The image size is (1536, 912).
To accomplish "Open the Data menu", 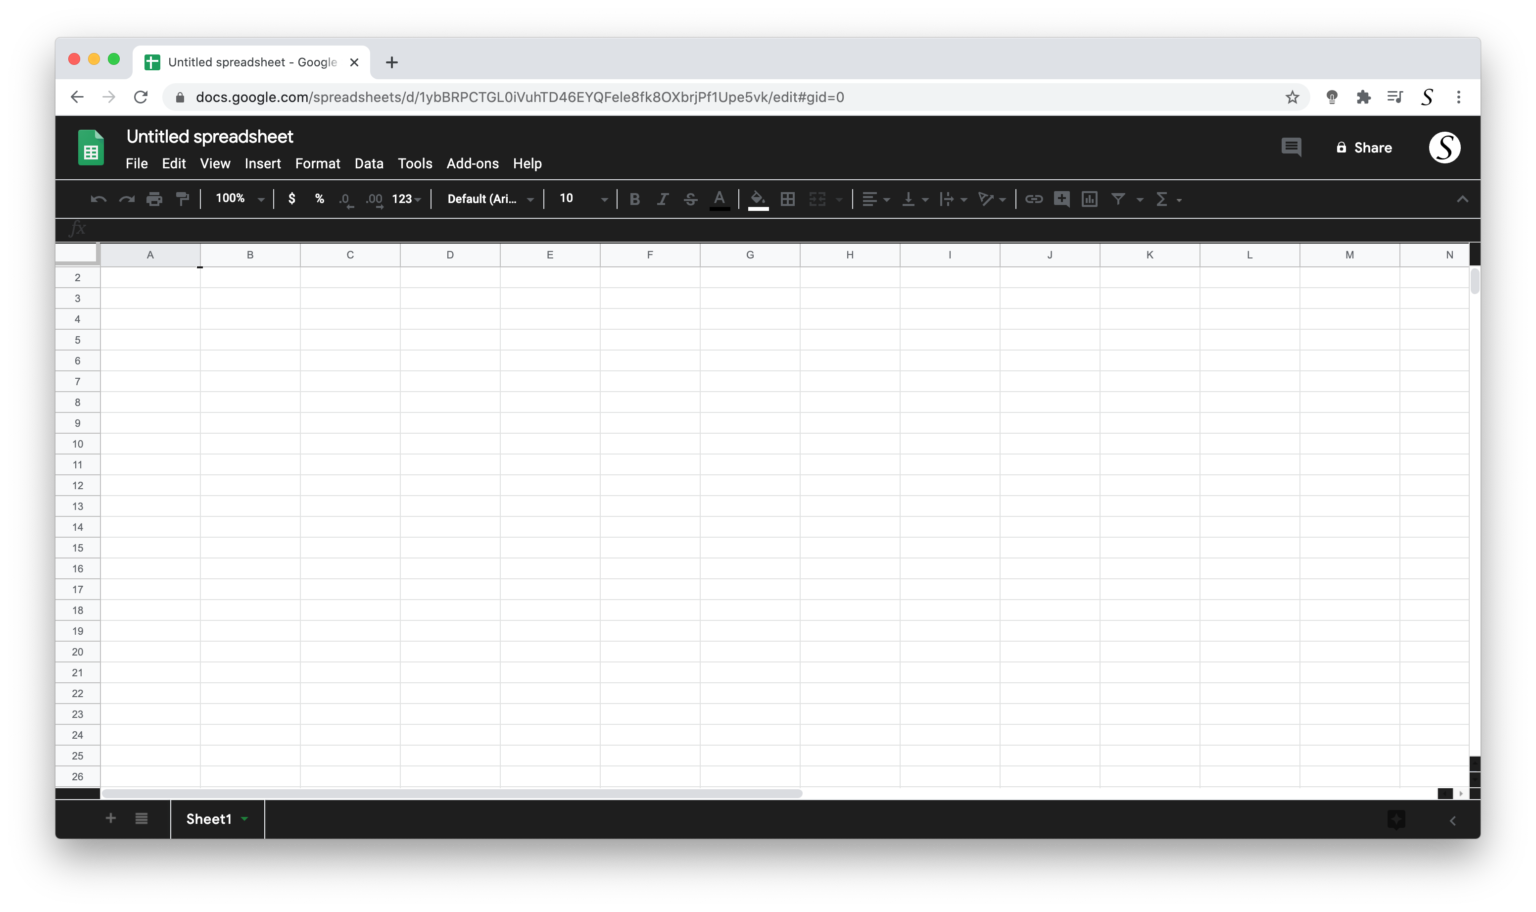I will click(368, 163).
